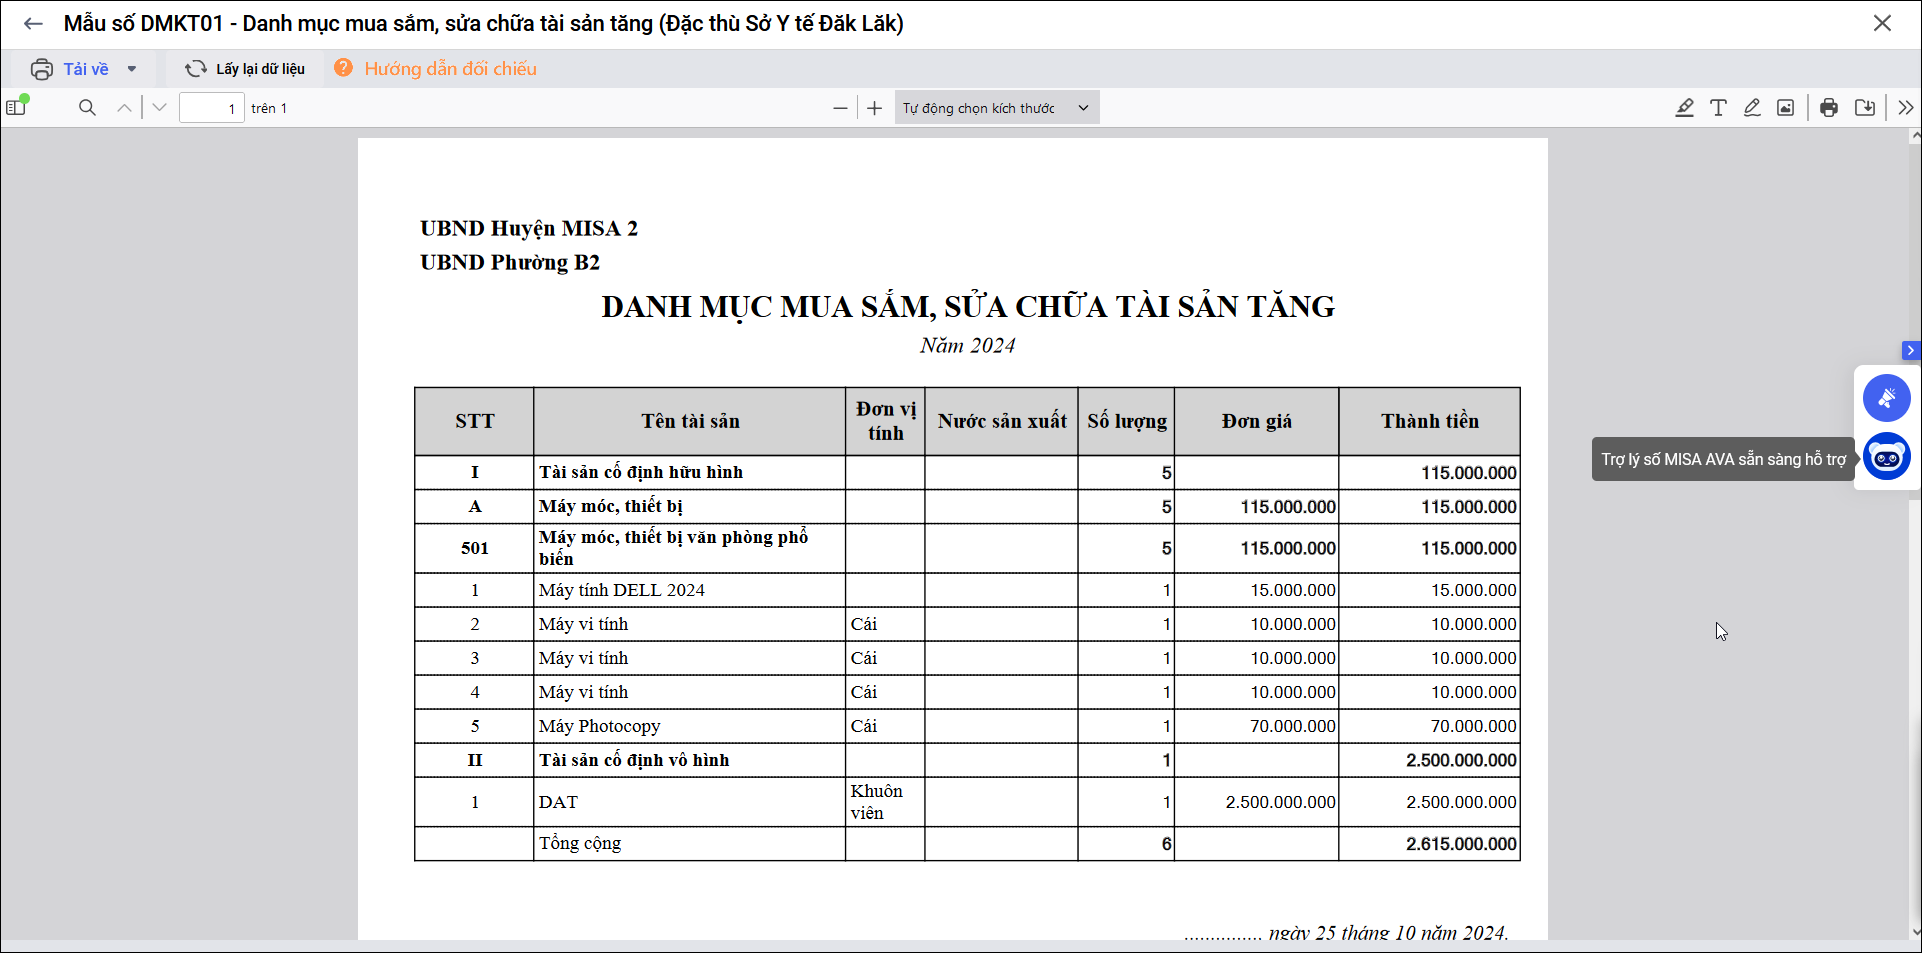Select the freehand draw tool
This screenshot has width=1922, height=953.
point(1752,108)
